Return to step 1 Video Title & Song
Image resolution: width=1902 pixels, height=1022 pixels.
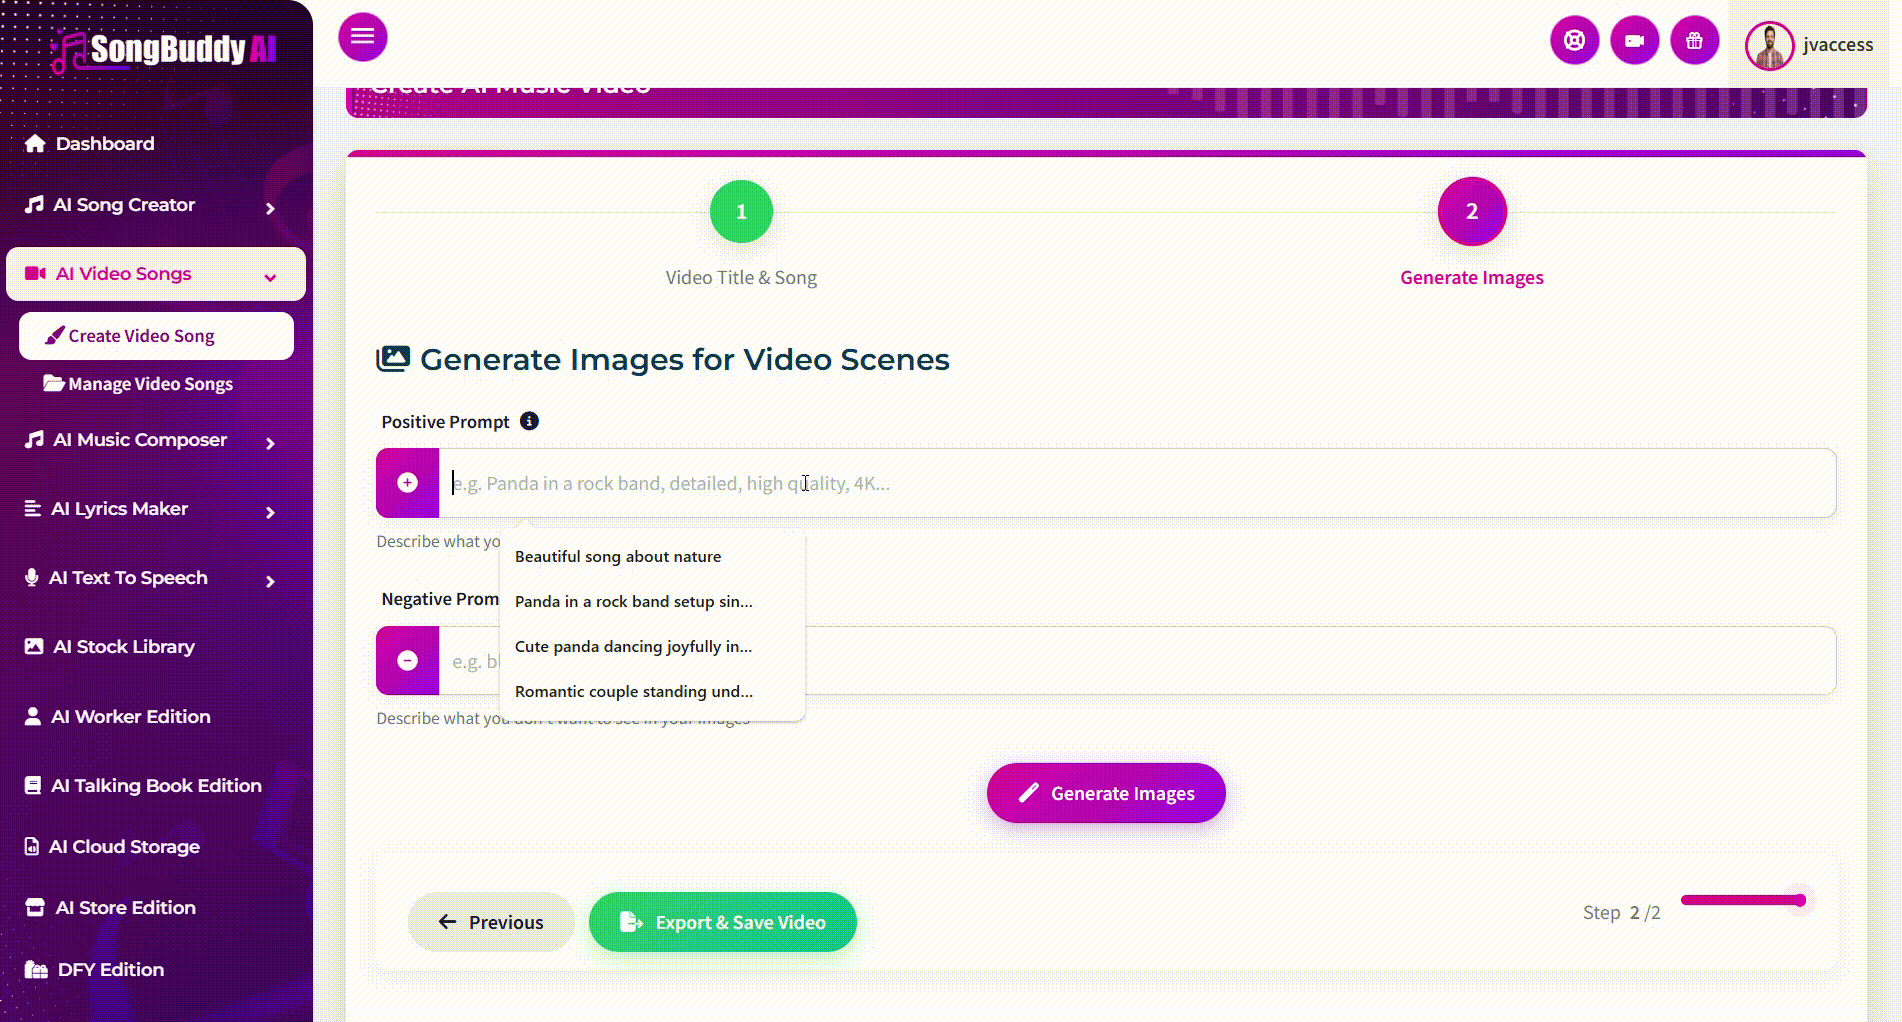click(x=741, y=212)
